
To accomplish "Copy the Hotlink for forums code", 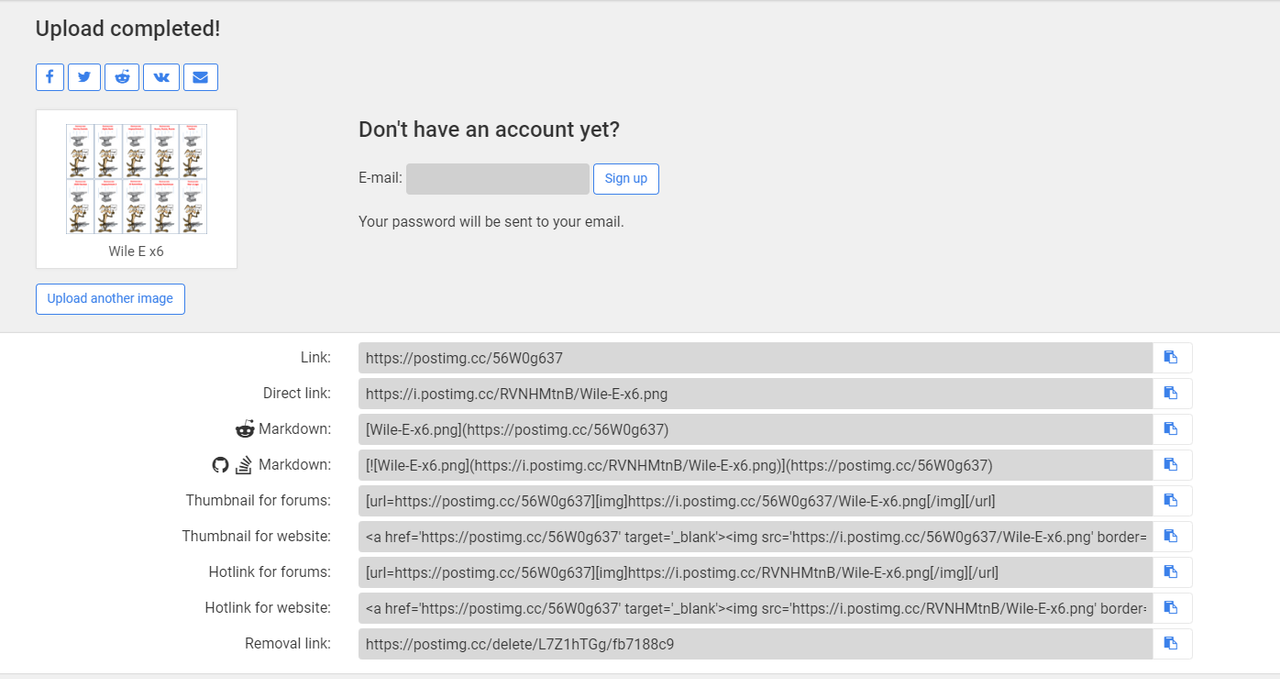I will pos(1172,572).
